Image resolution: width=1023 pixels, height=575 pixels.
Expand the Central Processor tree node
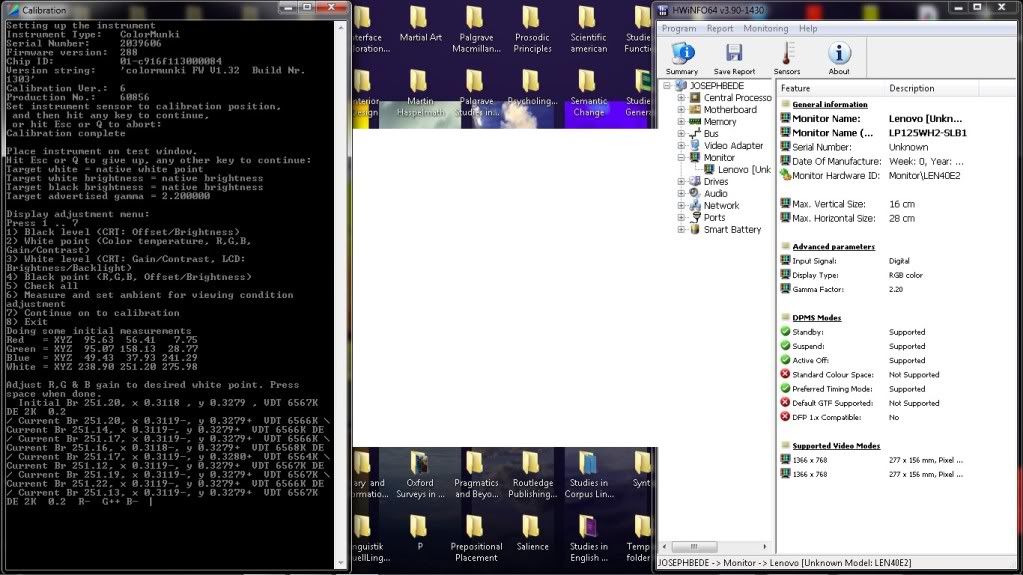coord(681,98)
